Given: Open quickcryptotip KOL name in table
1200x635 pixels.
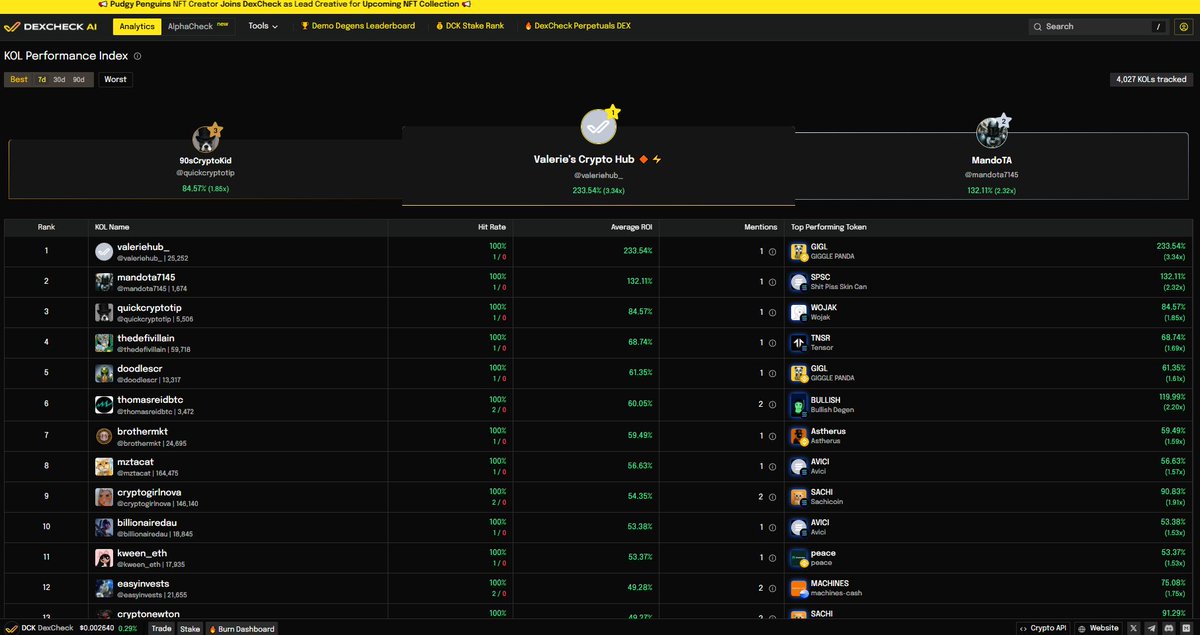Looking at the screenshot, I should (x=149, y=308).
